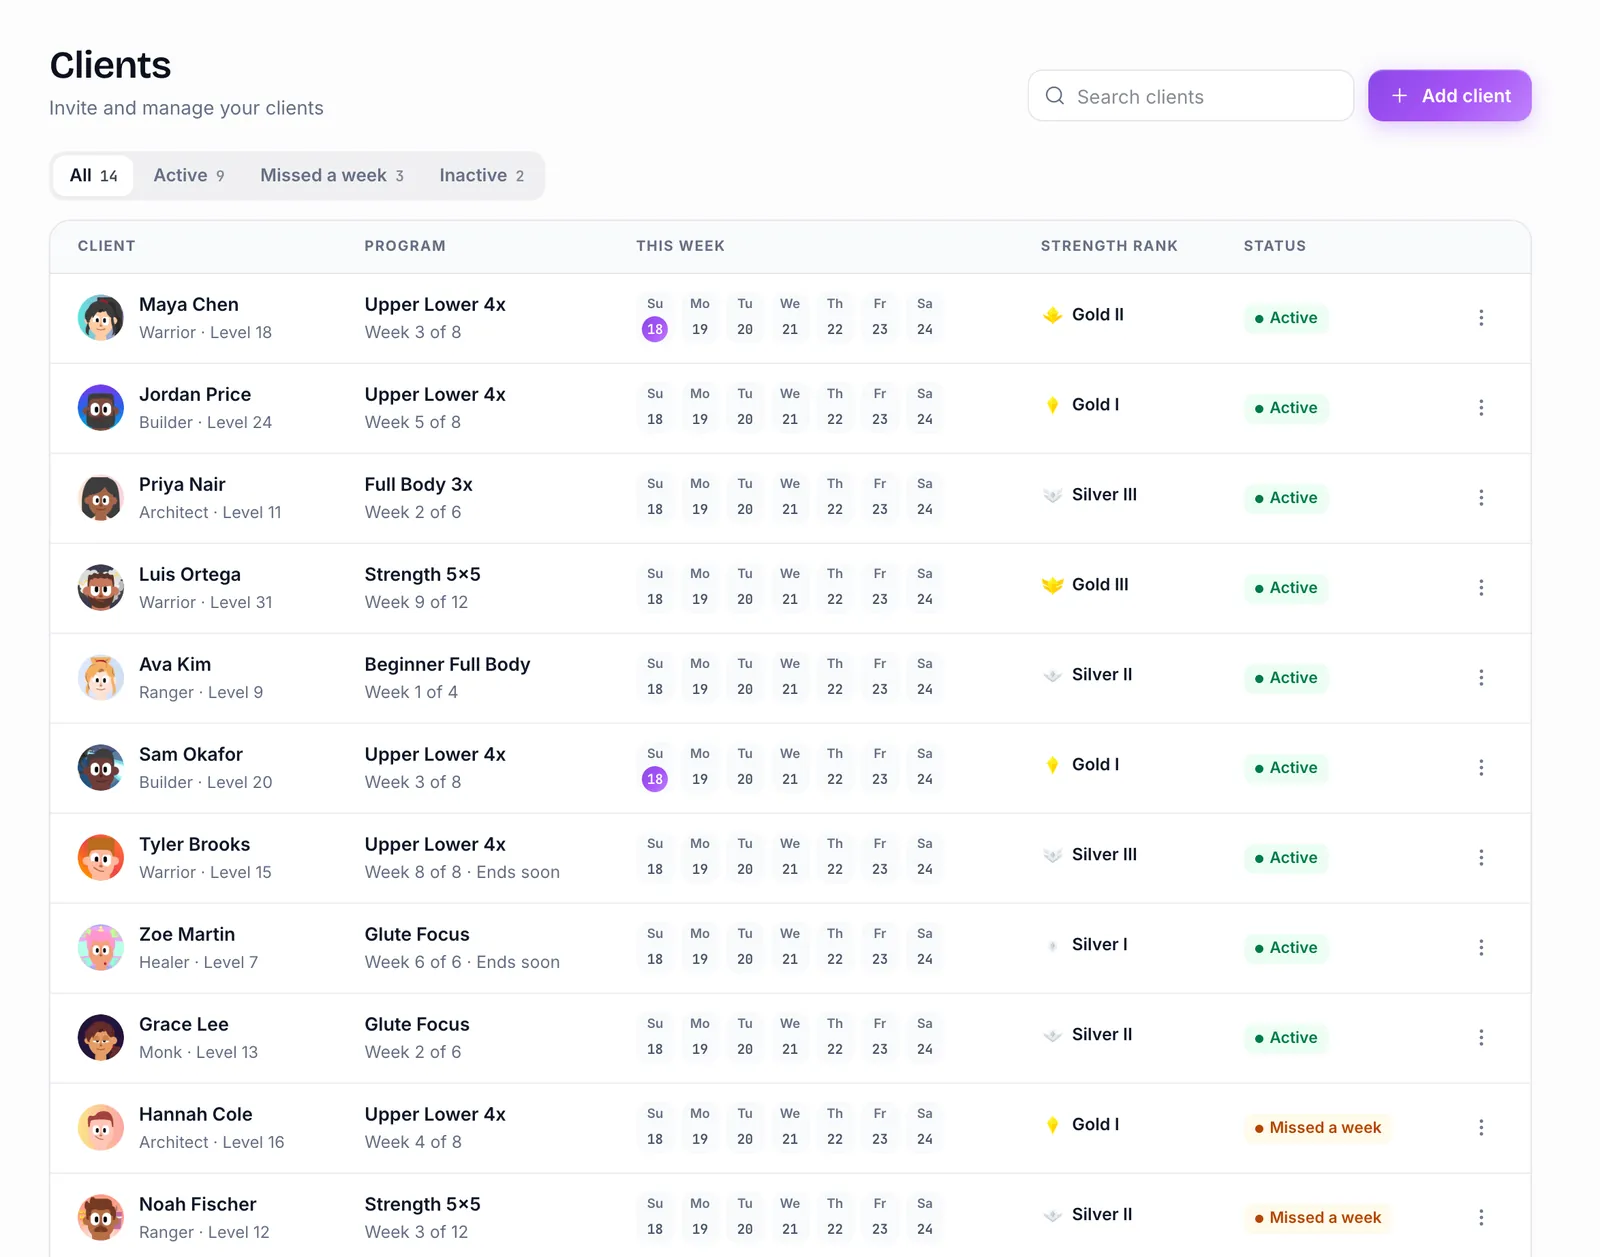Open the Priya Nair client name
This screenshot has width=1600, height=1257.
pyautogui.click(x=182, y=484)
